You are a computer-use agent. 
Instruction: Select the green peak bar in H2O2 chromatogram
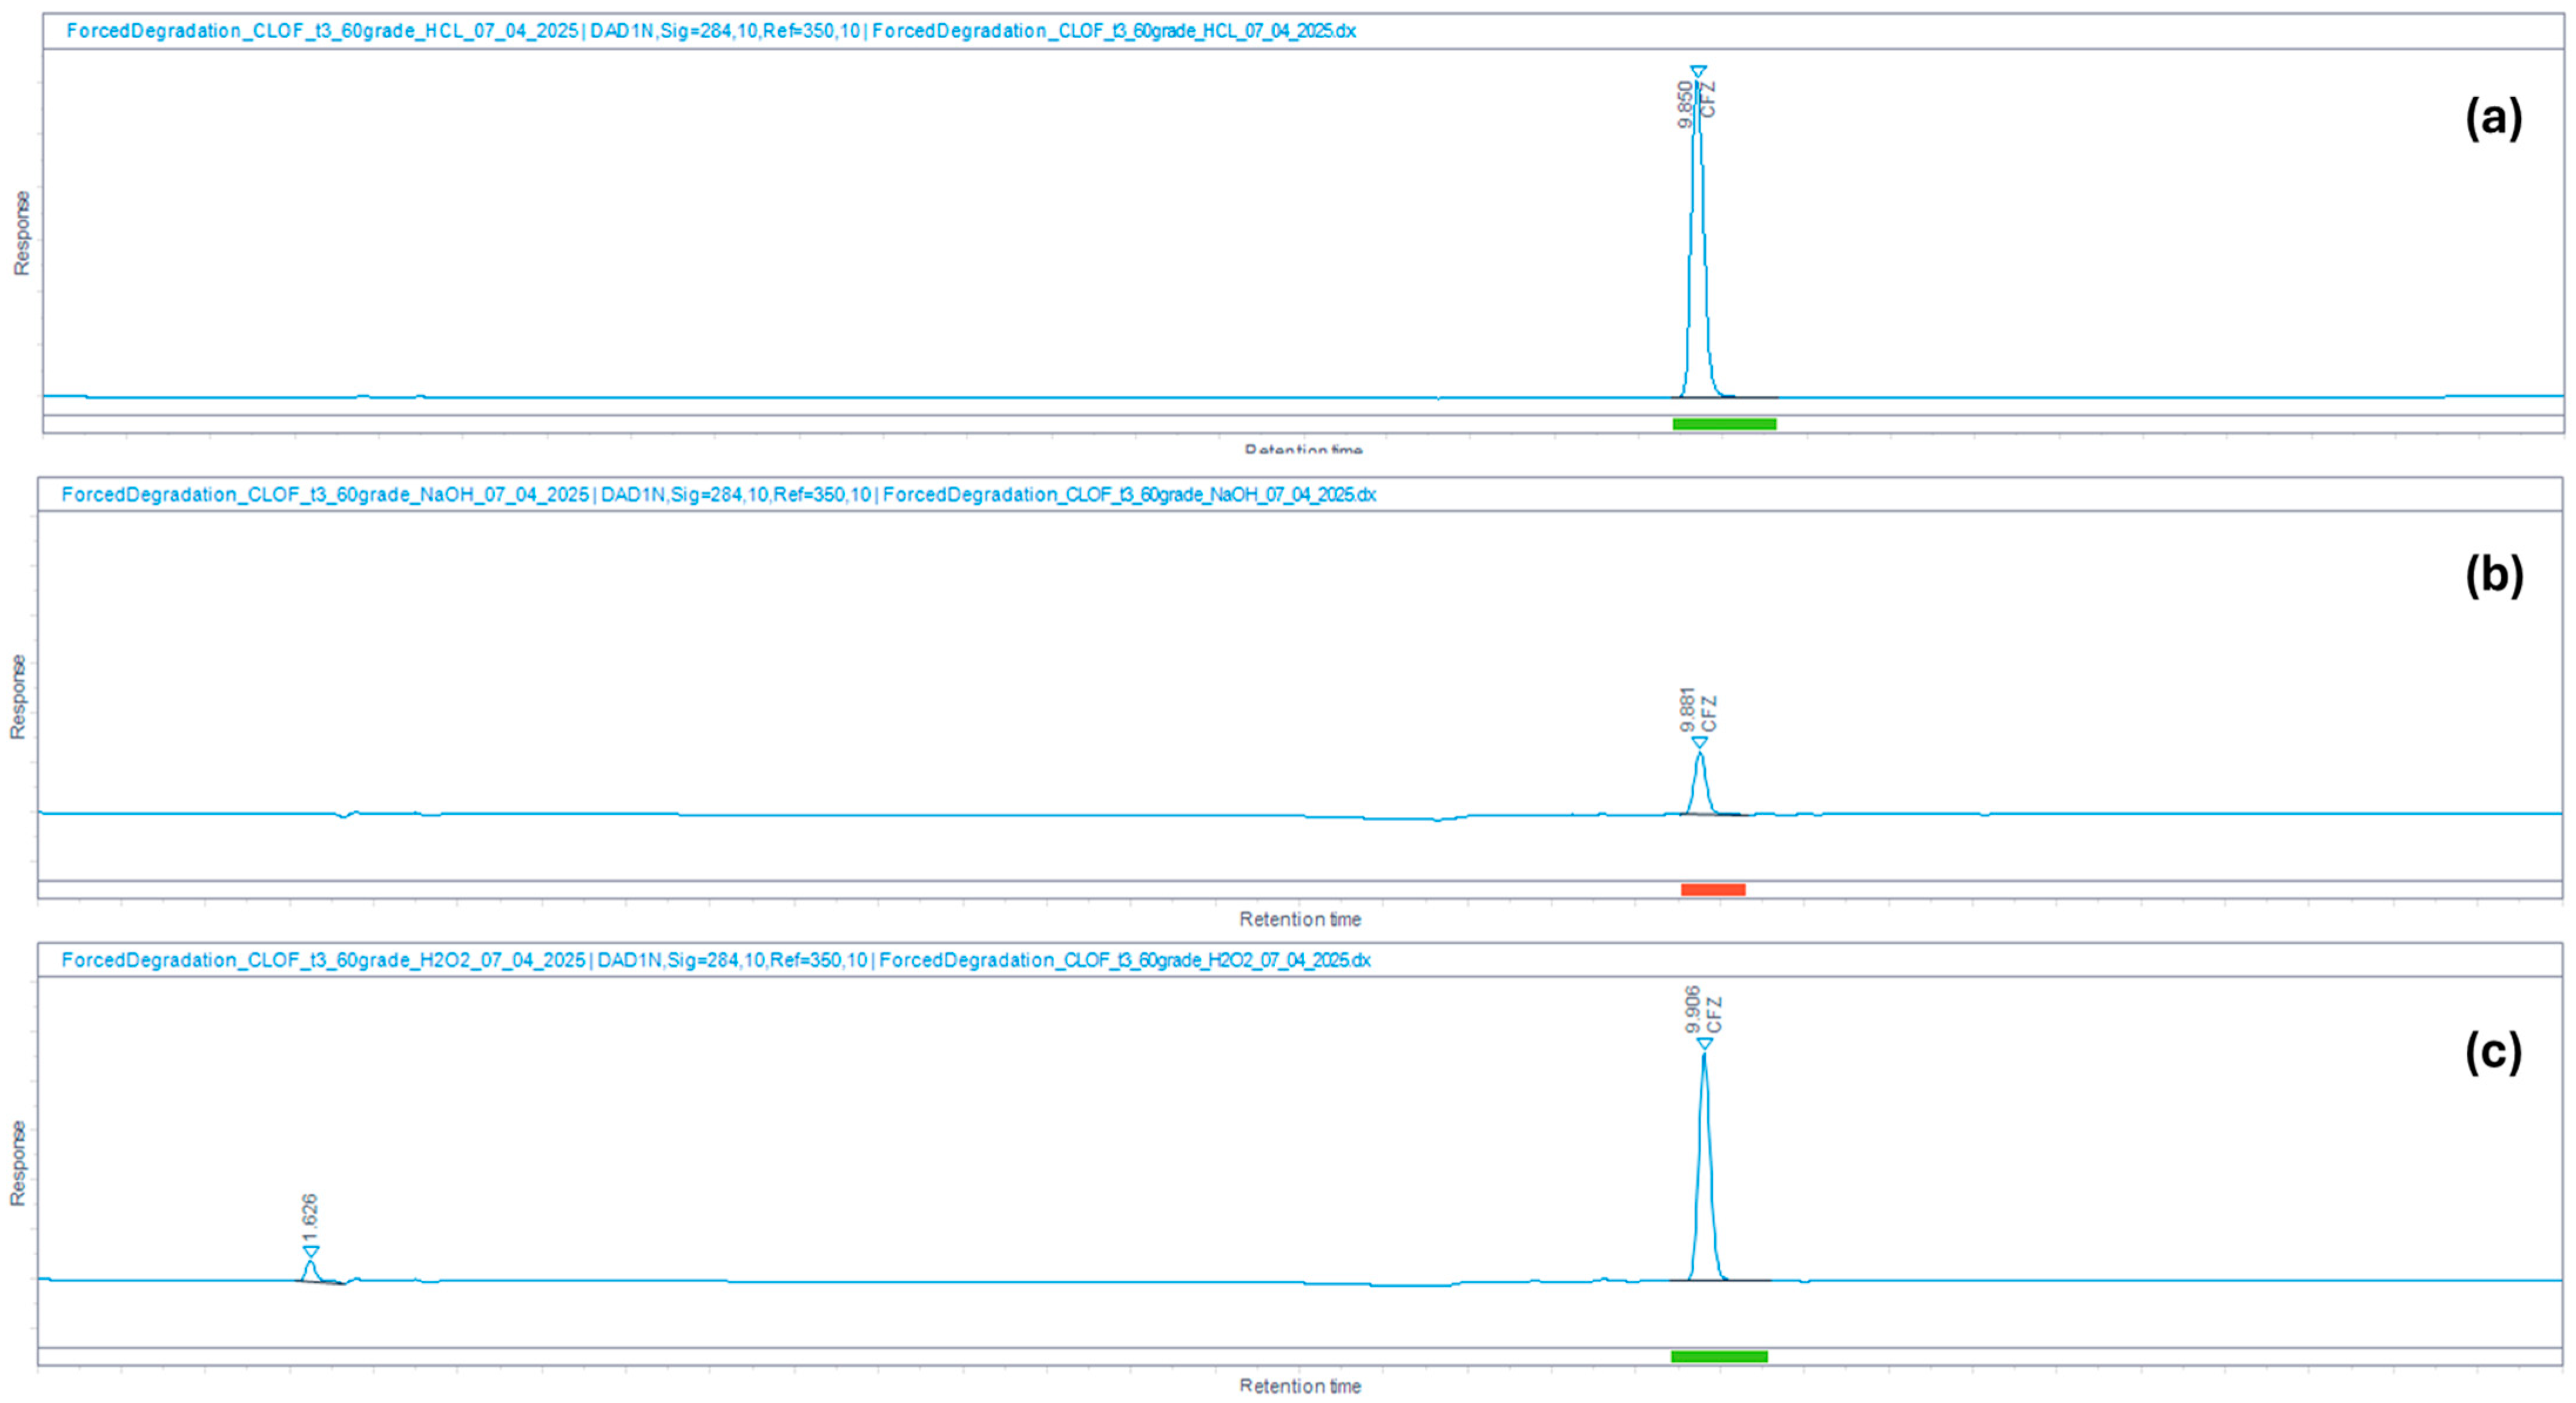coord(1719,1357)
